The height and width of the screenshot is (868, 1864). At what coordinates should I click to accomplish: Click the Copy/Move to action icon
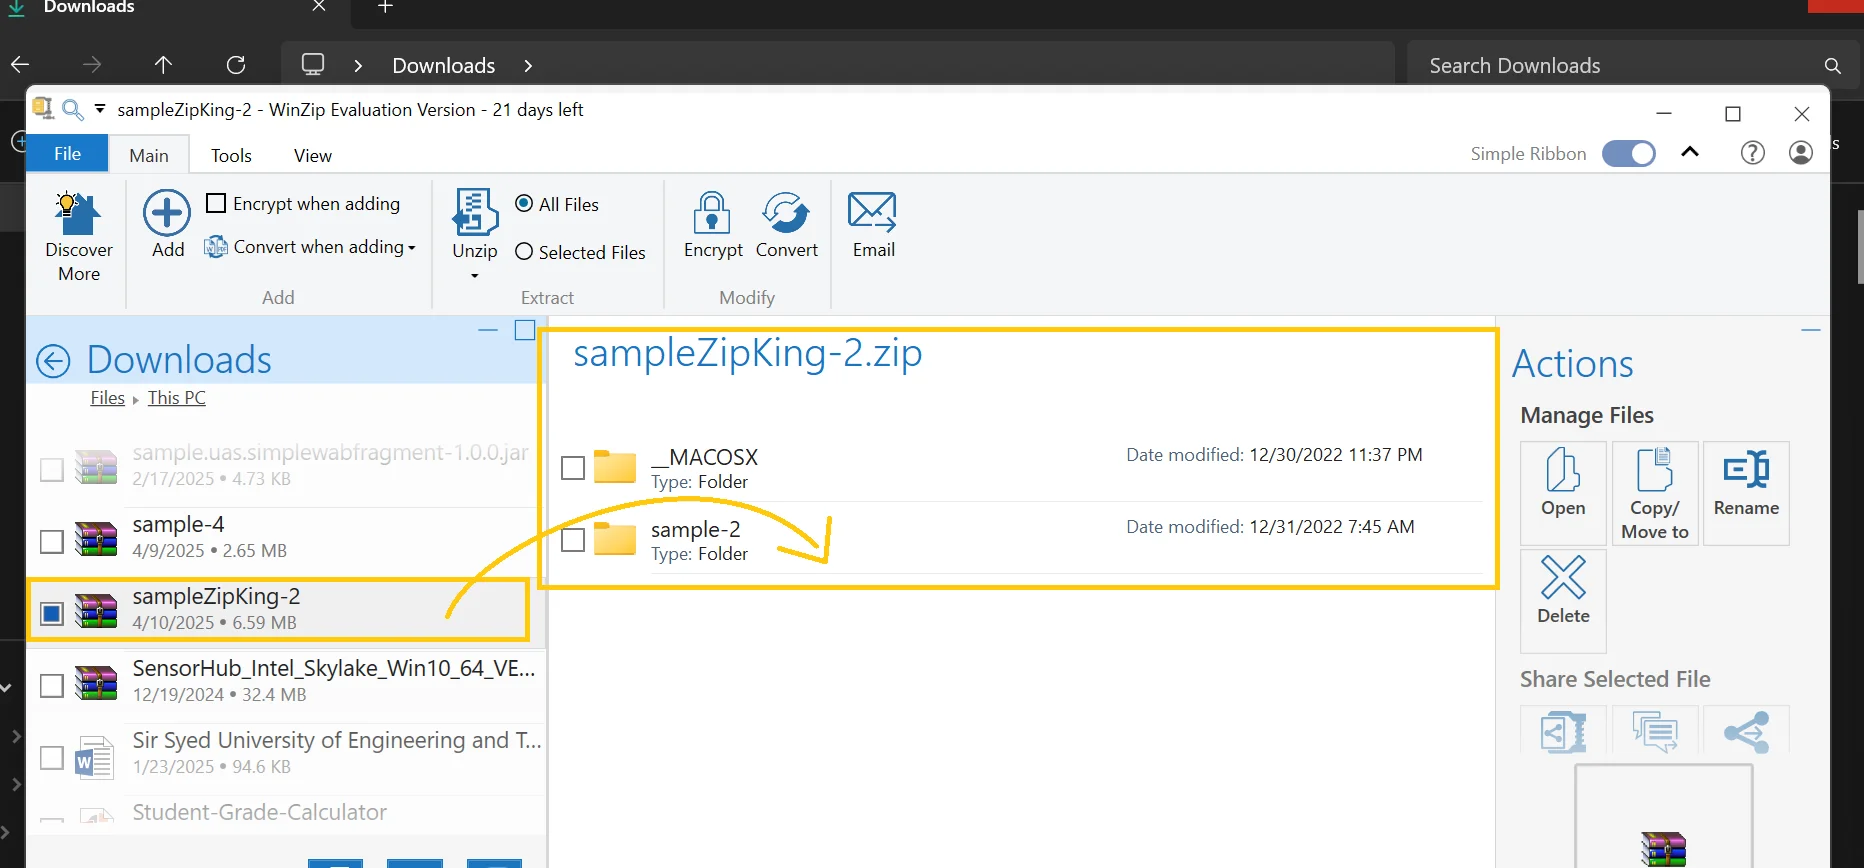1655,470
